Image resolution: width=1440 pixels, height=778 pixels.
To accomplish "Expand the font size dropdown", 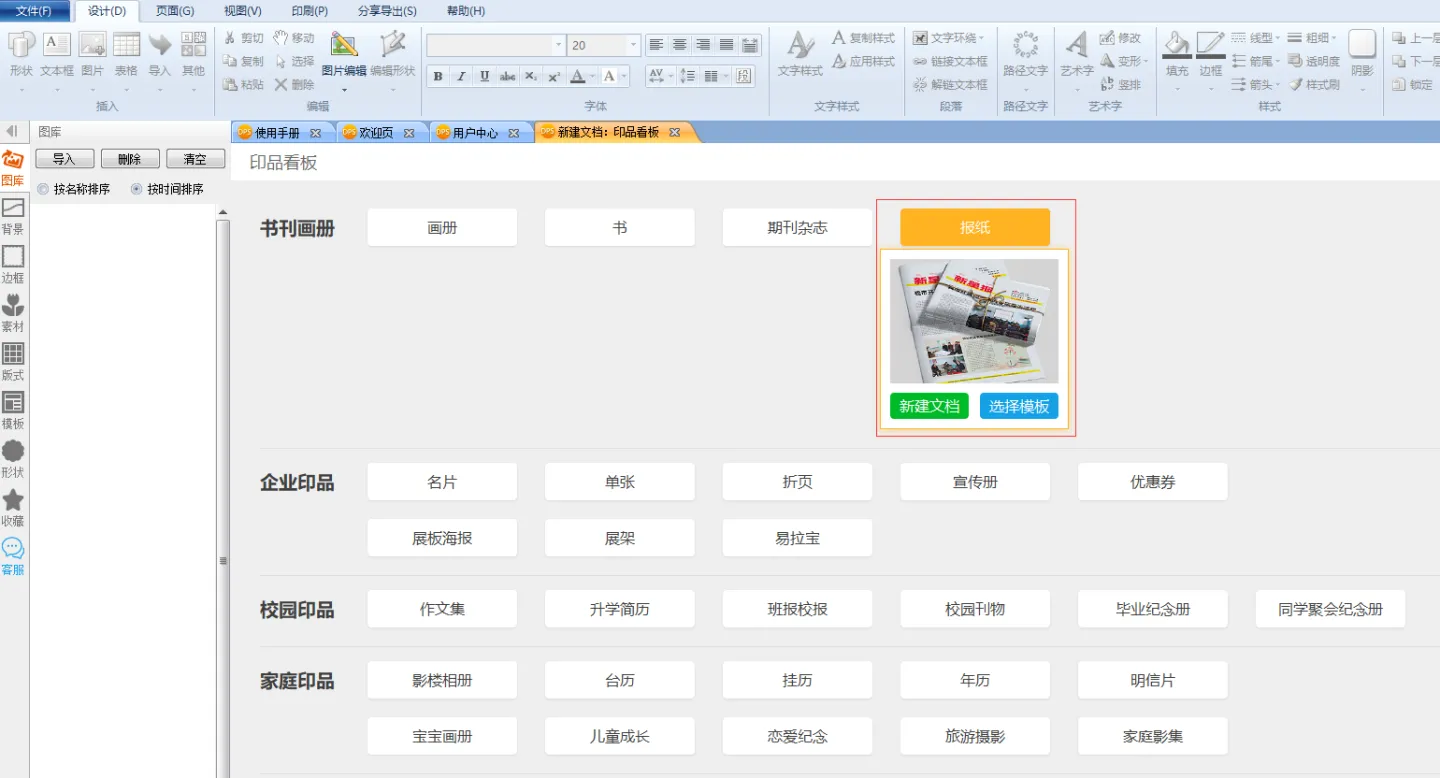I will (x=633, y=45).
